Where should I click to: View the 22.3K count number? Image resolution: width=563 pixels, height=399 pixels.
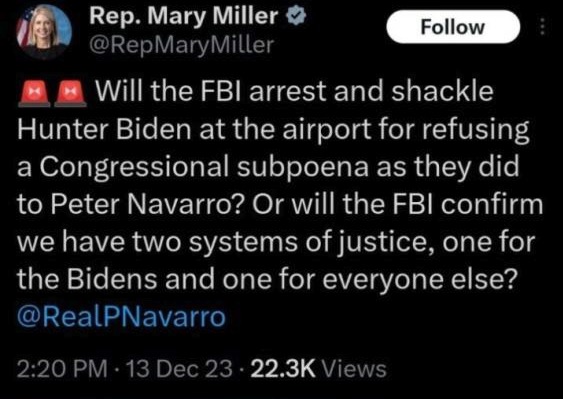282,368
